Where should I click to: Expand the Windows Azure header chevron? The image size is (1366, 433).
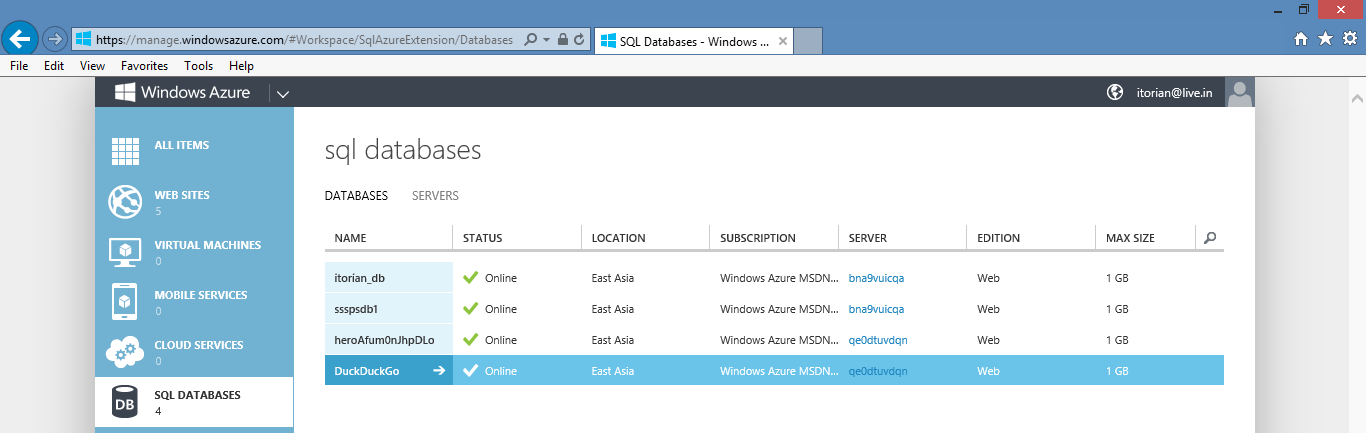(x=283, y=94)
